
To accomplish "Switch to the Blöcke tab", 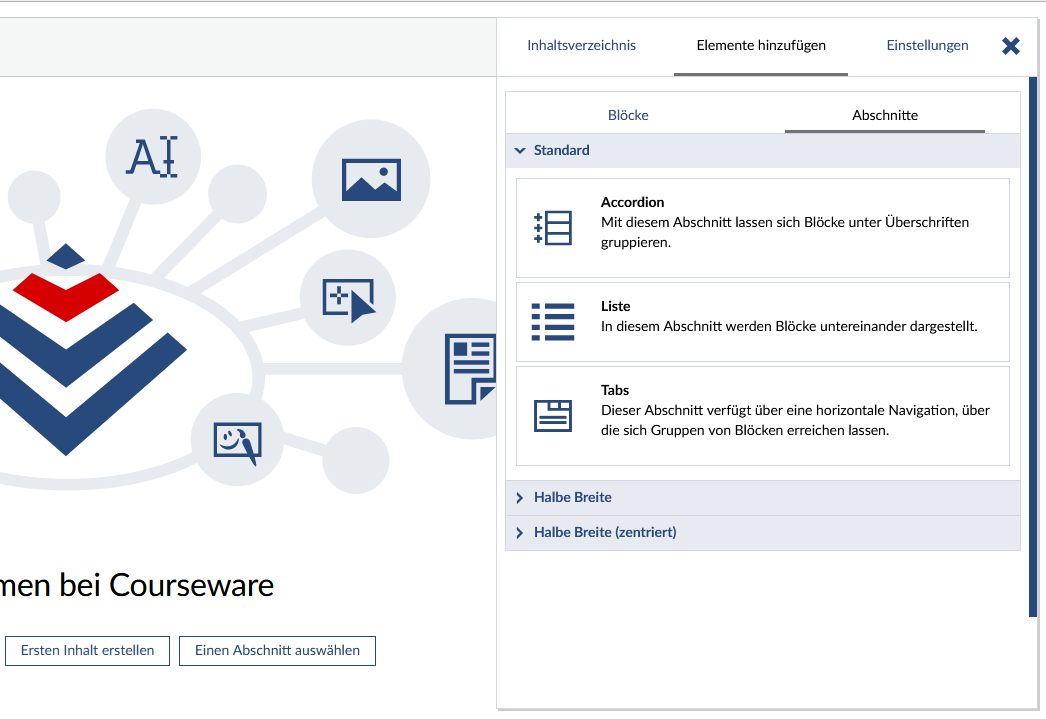I will point(628,115).
